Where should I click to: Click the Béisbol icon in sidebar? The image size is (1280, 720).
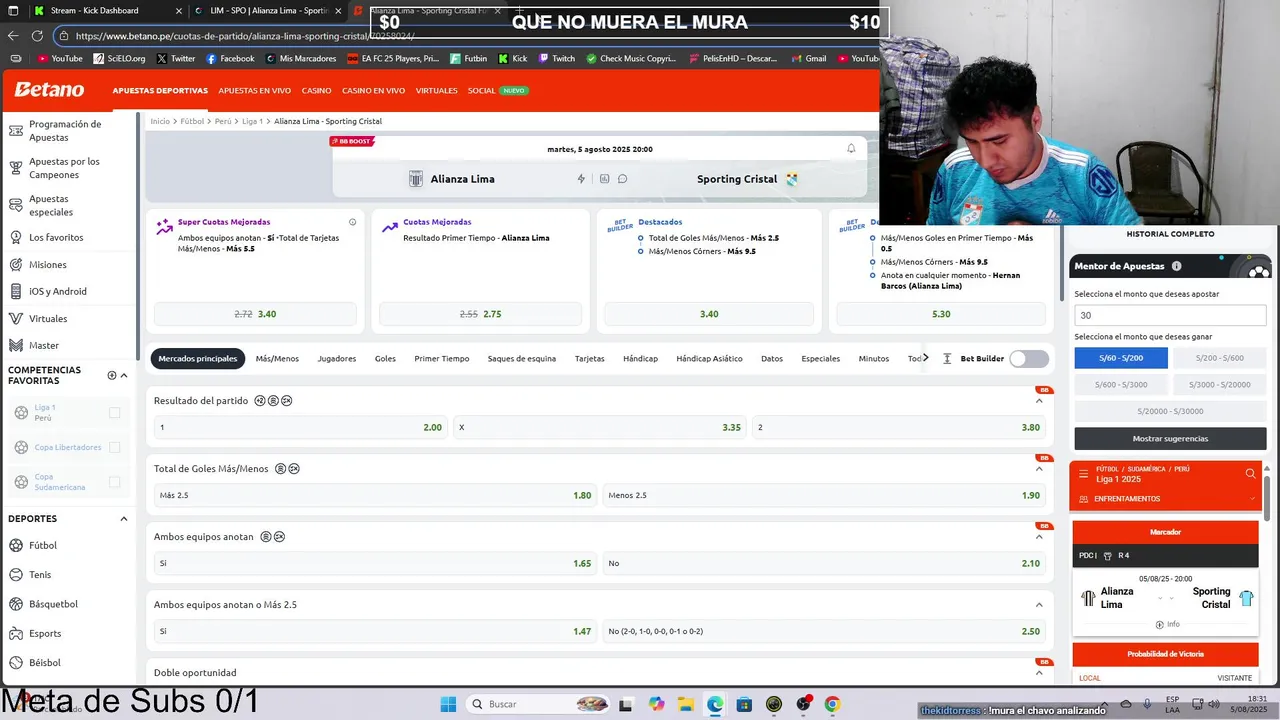point(16,662)
